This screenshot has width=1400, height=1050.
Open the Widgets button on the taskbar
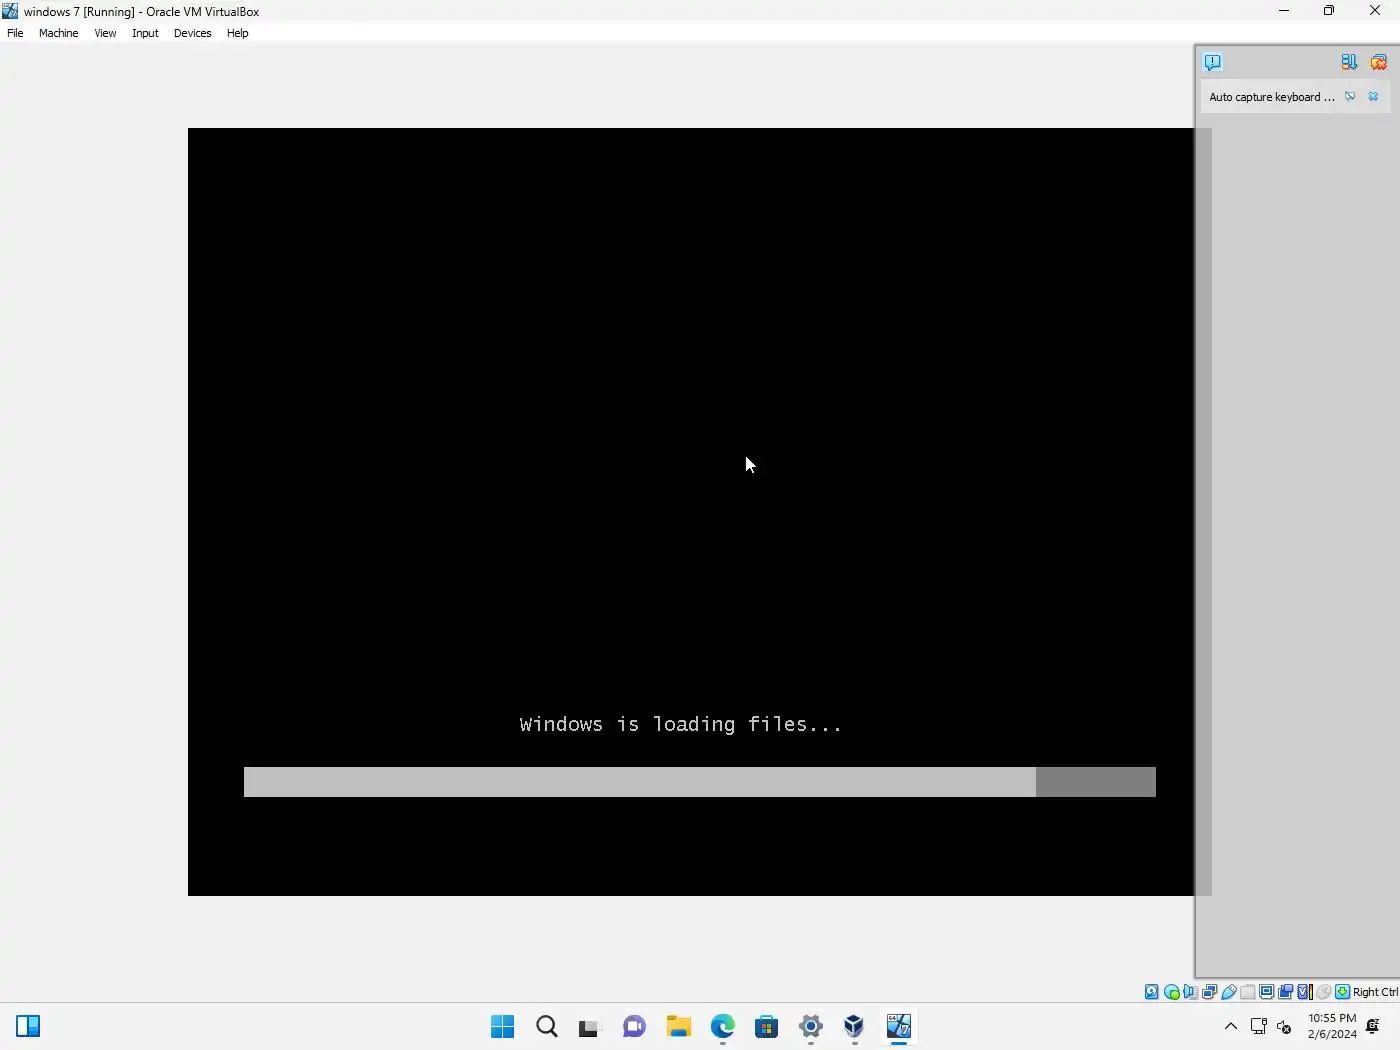click(x=28, y=1026)
